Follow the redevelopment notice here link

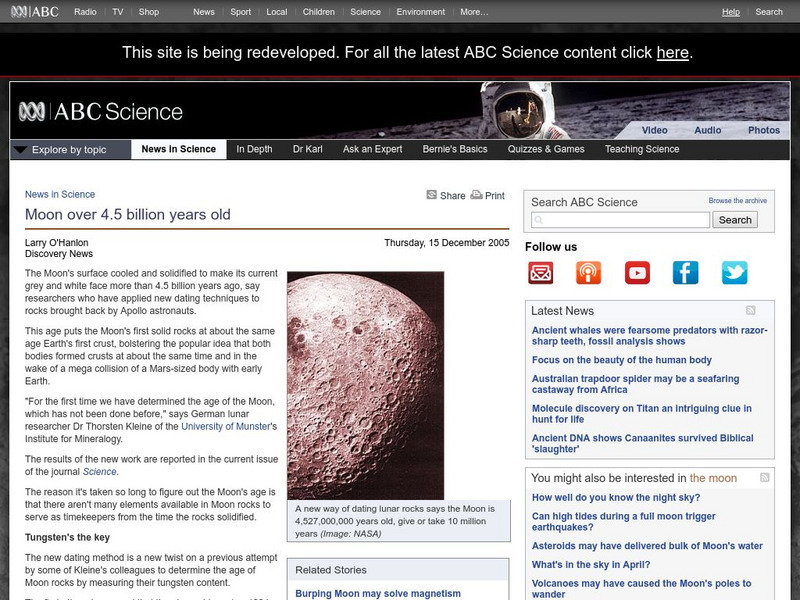click(x=674, y=52)
